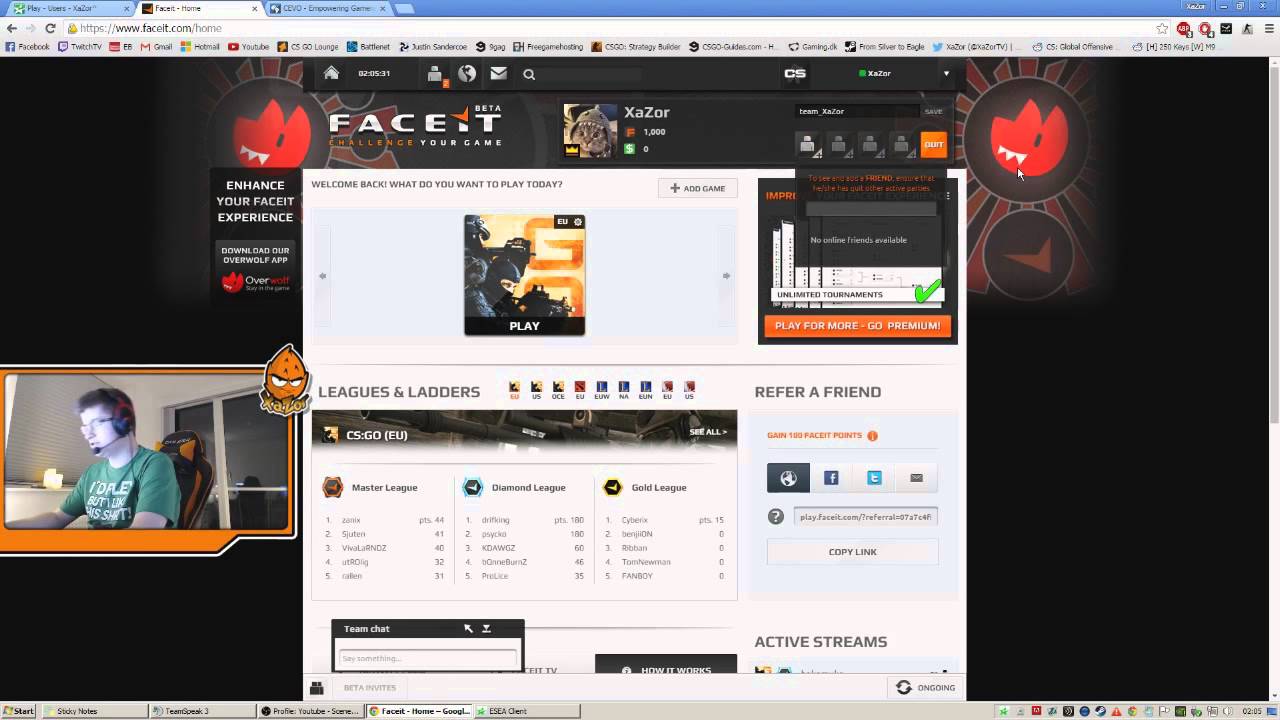Image resolution: width=1280 pixels, height=720 pixels.
Task: Select CS:GO US league icon
Action: tap(536, 389)
